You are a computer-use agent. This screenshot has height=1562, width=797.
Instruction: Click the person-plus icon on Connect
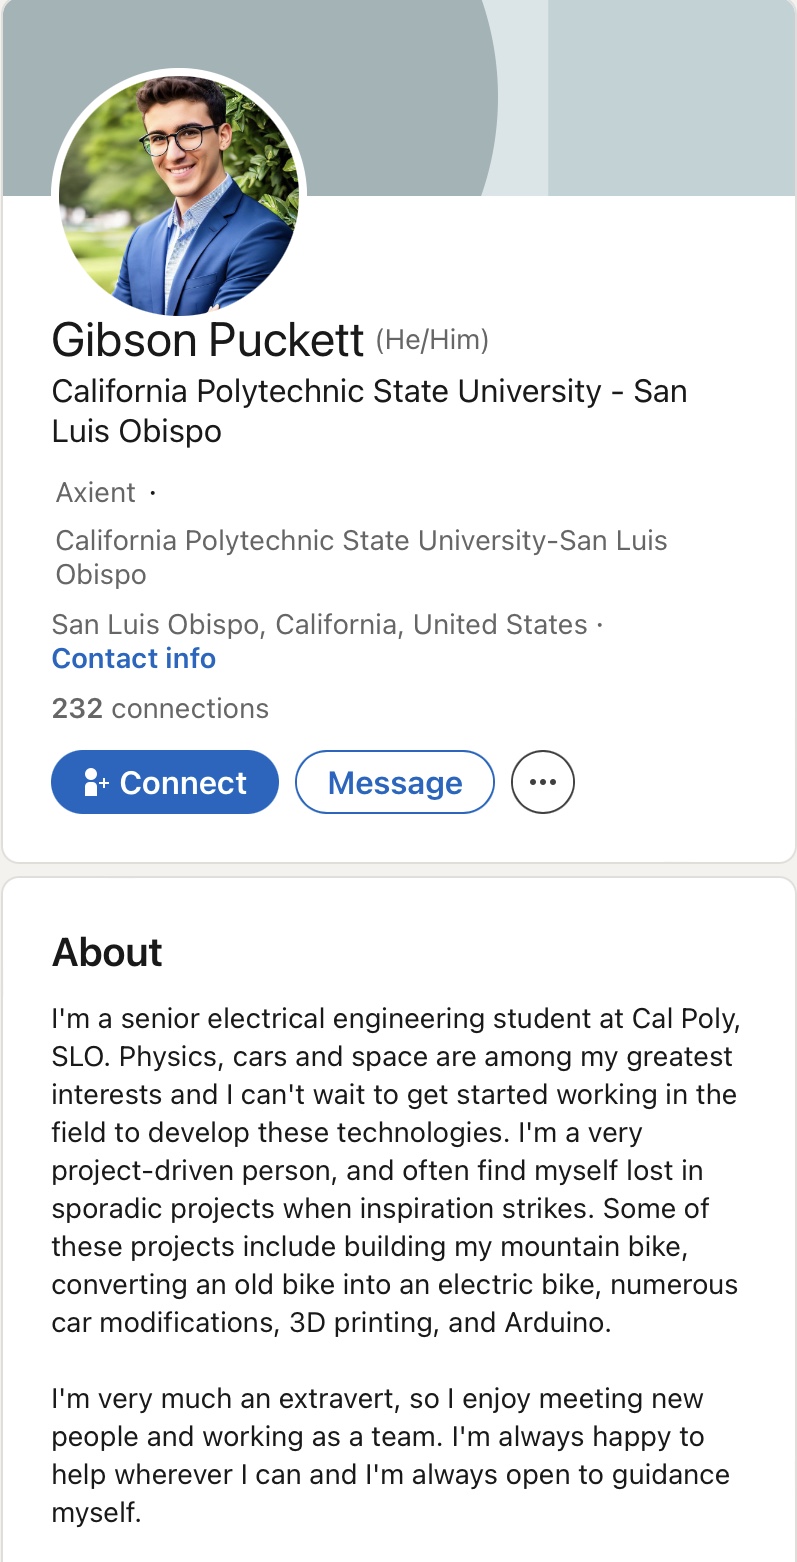point(96,783)
